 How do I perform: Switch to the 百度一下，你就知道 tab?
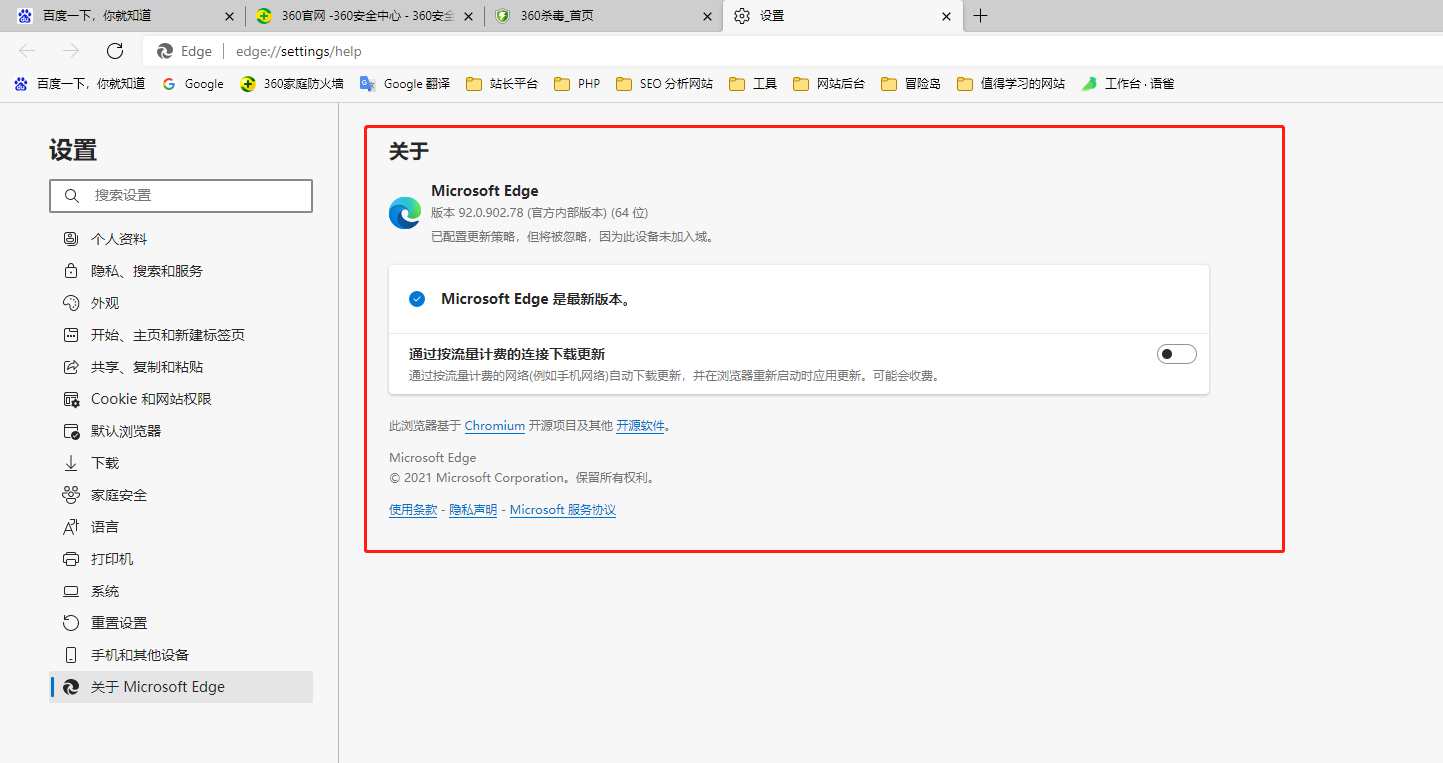(120, 16)
